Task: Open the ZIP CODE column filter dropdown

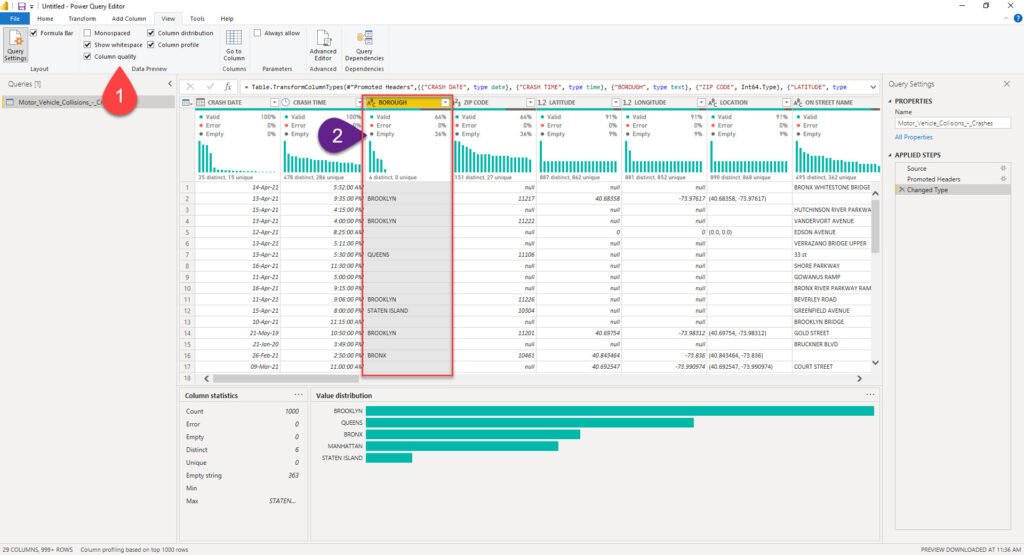Action: point(530,103)
